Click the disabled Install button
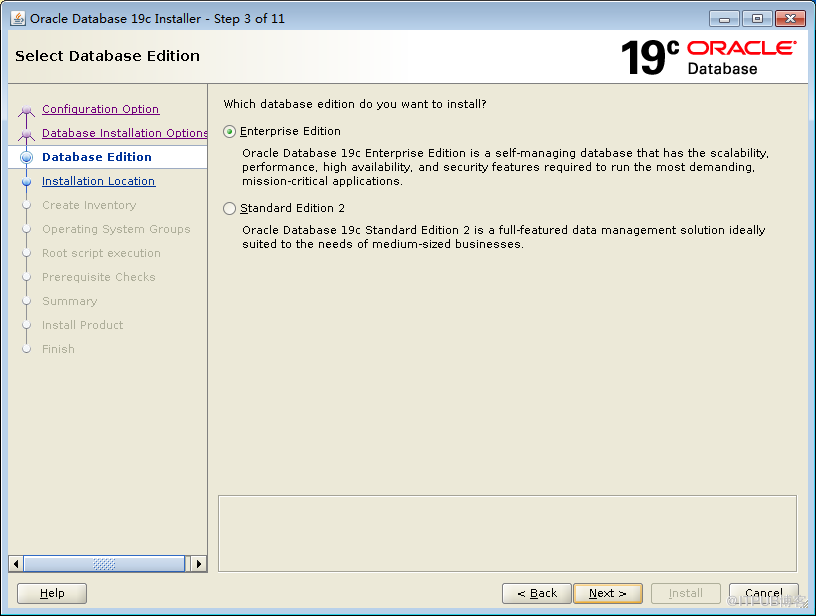This screenshot has height=616, width=816. 686,593
